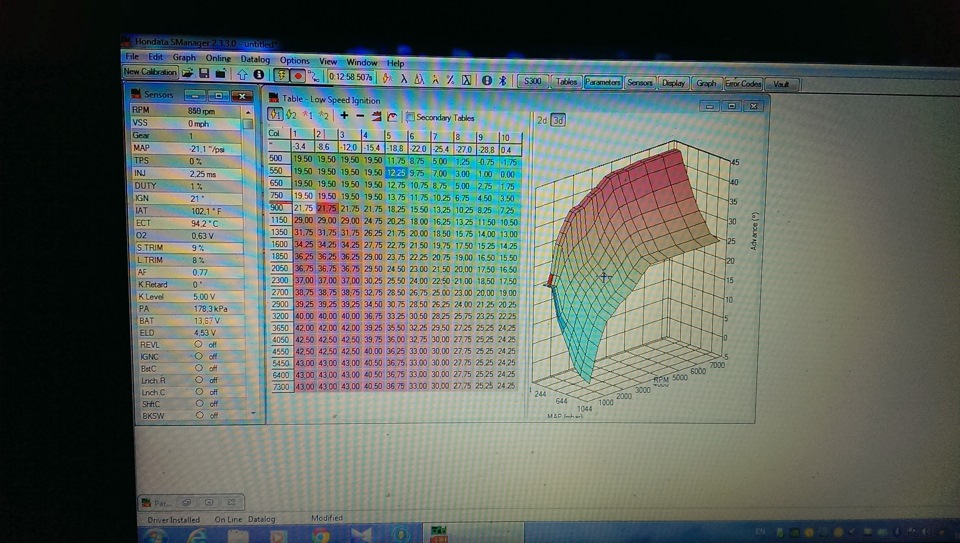Select primary ignition table icon 1
The image size is (960, 543).
pyautogui.click(x=275, y=114)
